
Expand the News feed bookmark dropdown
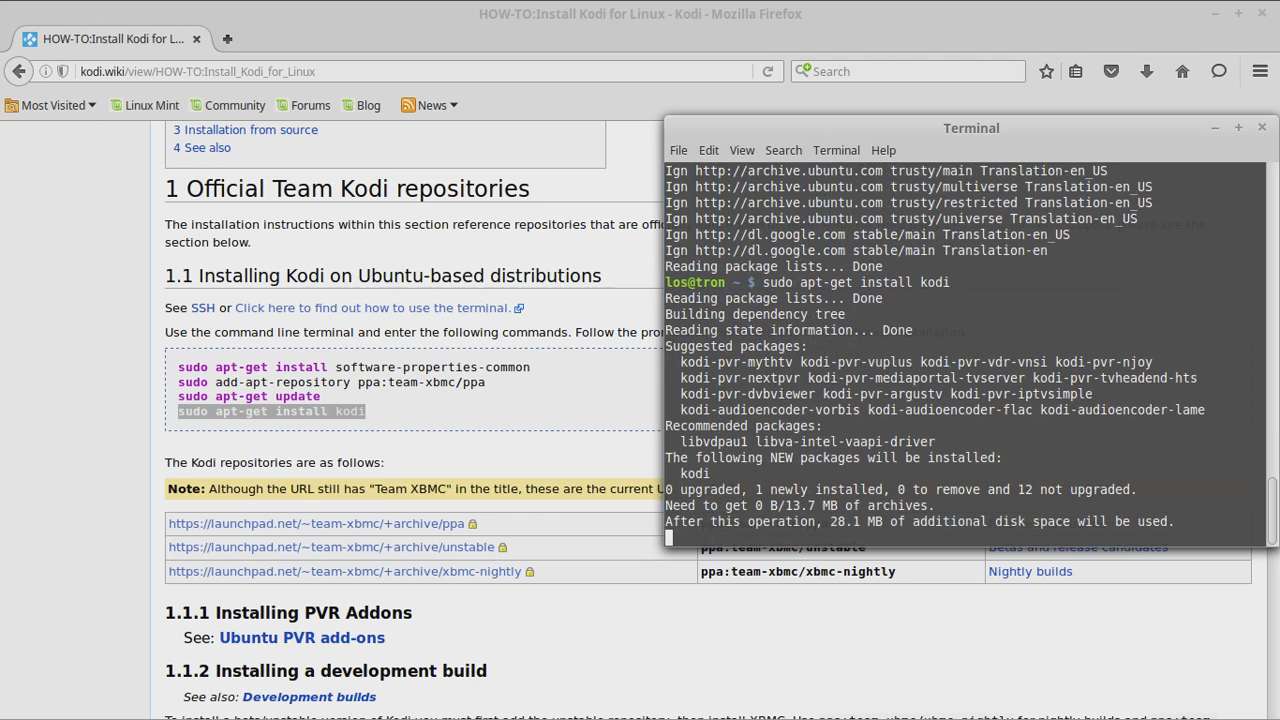click(x=429, y=105)
